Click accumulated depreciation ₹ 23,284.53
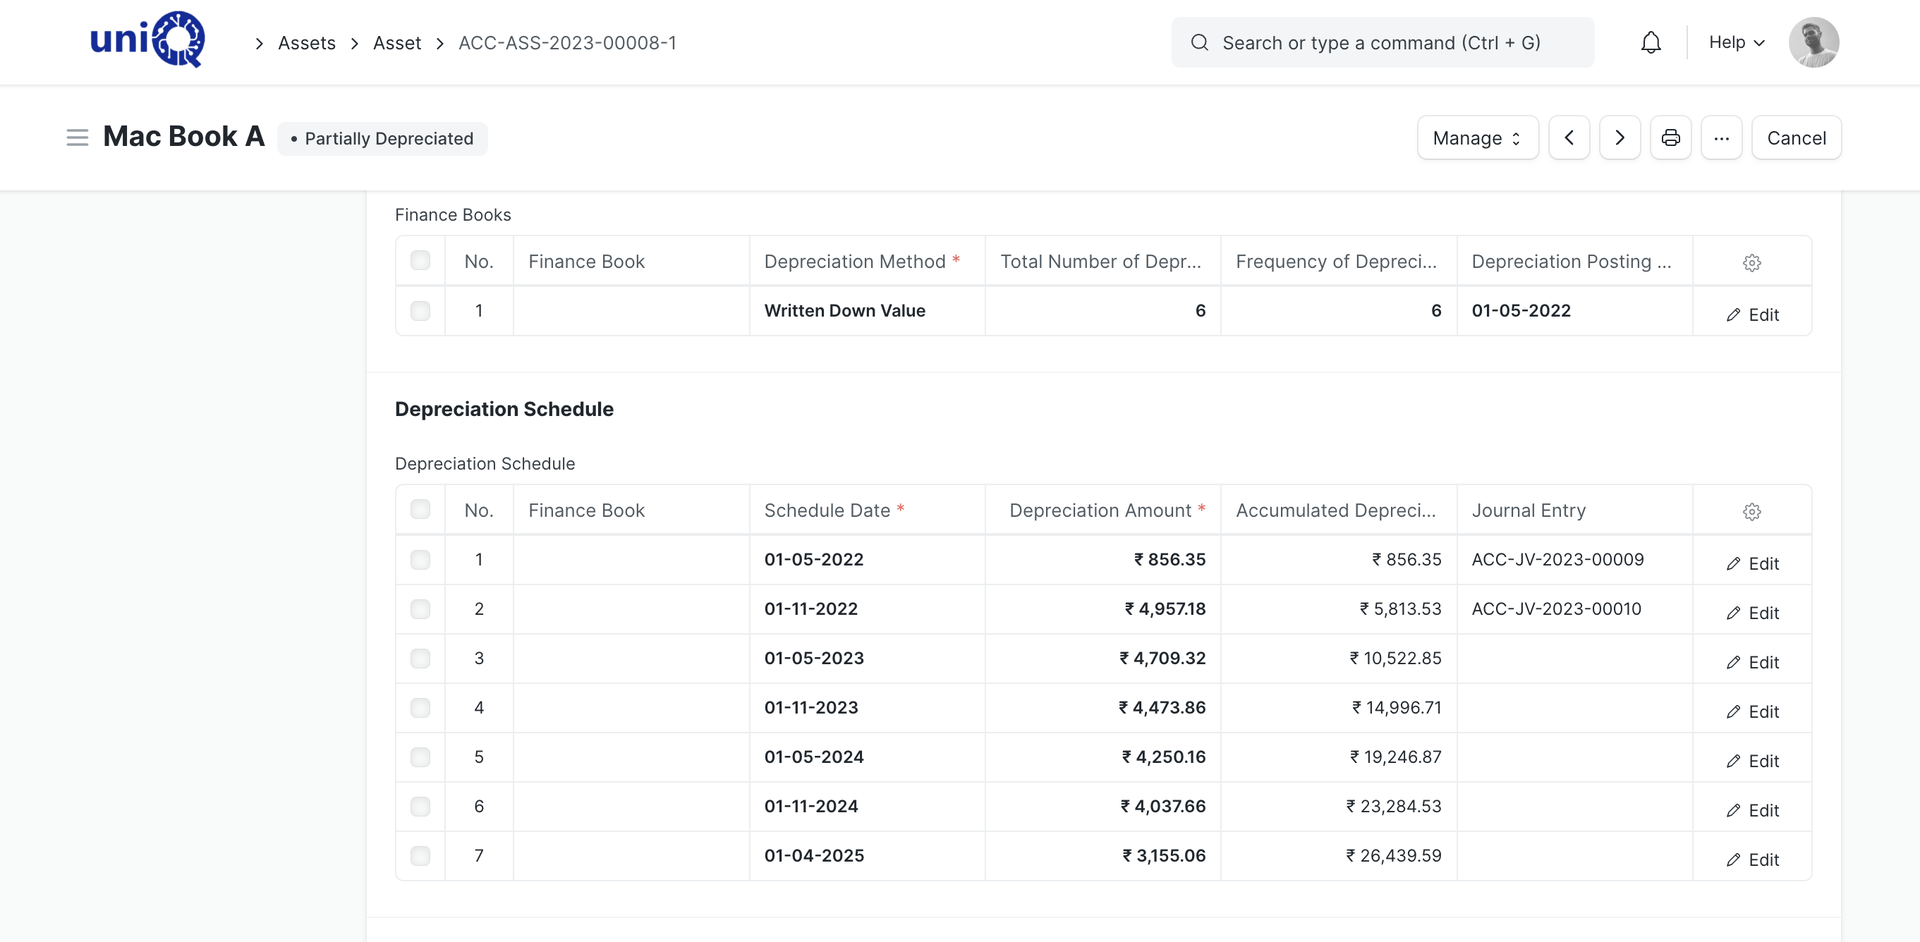 (1394, 806)
